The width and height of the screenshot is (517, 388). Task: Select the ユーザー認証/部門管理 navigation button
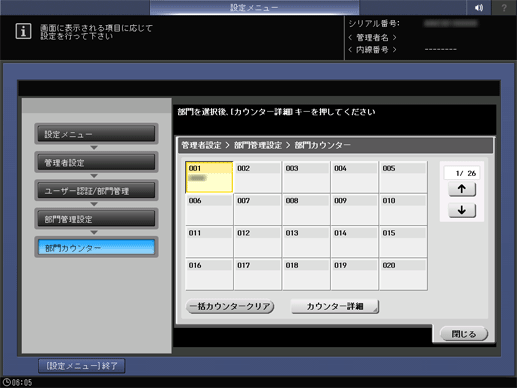96,191
